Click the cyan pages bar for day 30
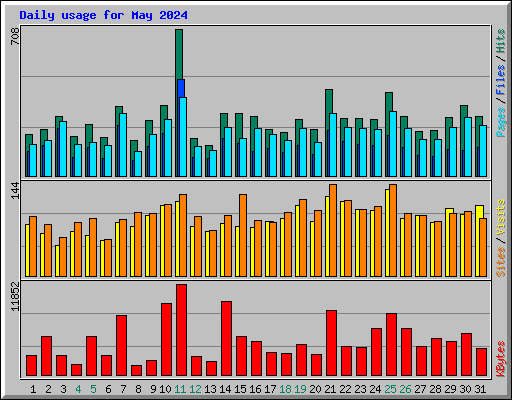Viewport: 512px width, 400px height. (468, 147)
